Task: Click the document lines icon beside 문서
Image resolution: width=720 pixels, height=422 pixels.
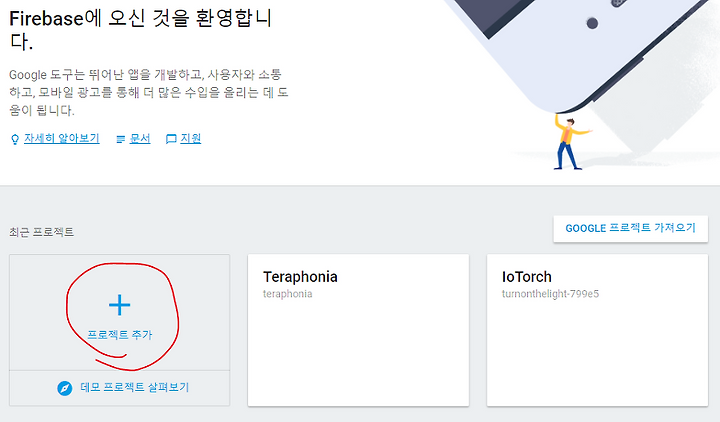Action: [121, 139]
